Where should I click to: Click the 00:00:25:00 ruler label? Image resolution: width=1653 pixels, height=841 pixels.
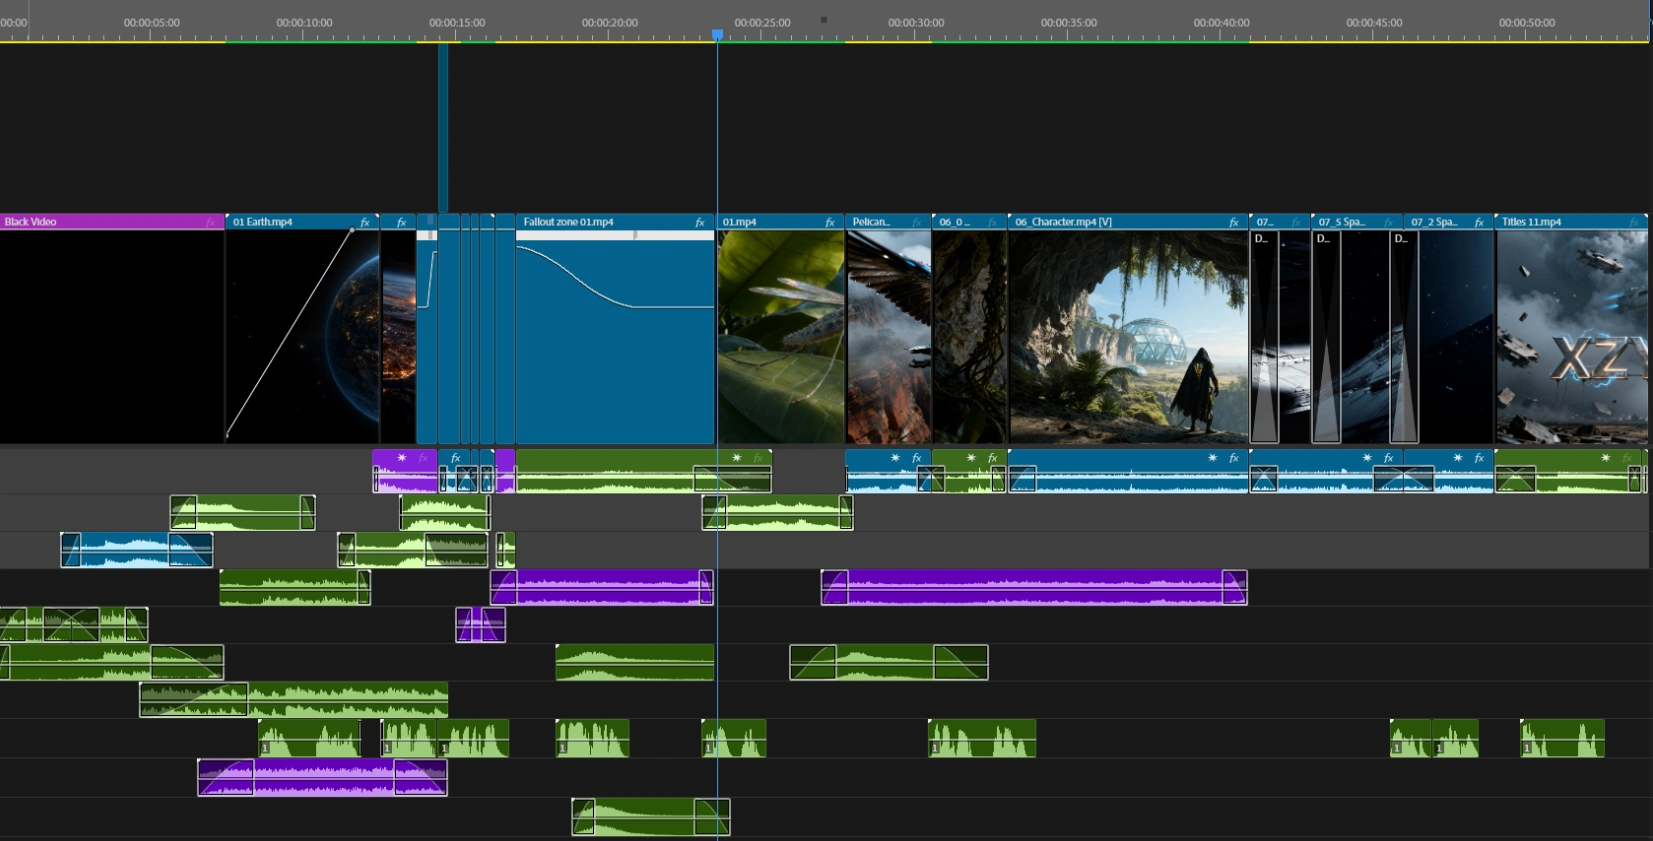(763, 22)
